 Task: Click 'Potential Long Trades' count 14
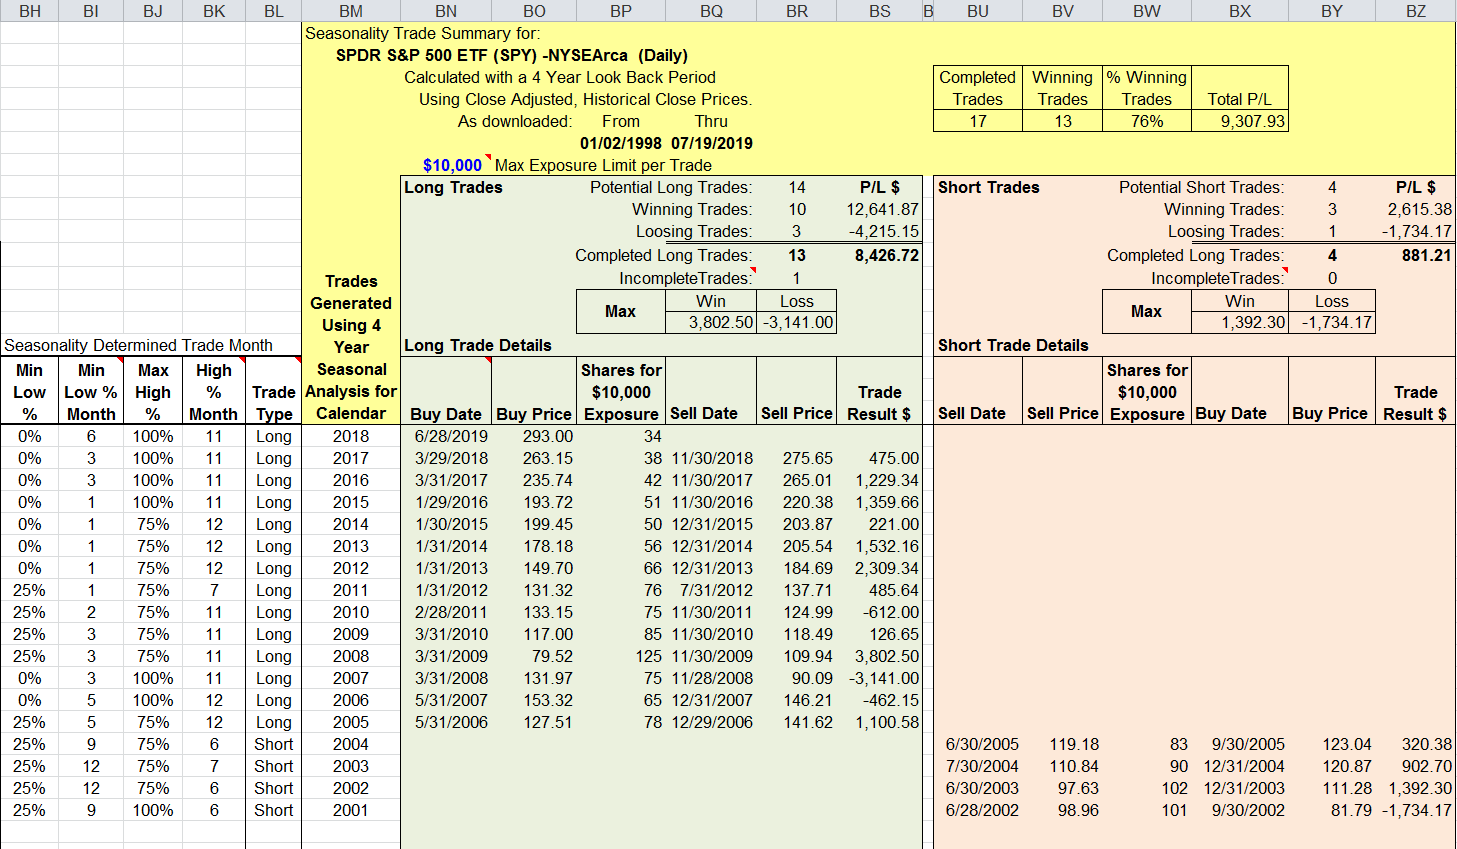pos(797,187)
